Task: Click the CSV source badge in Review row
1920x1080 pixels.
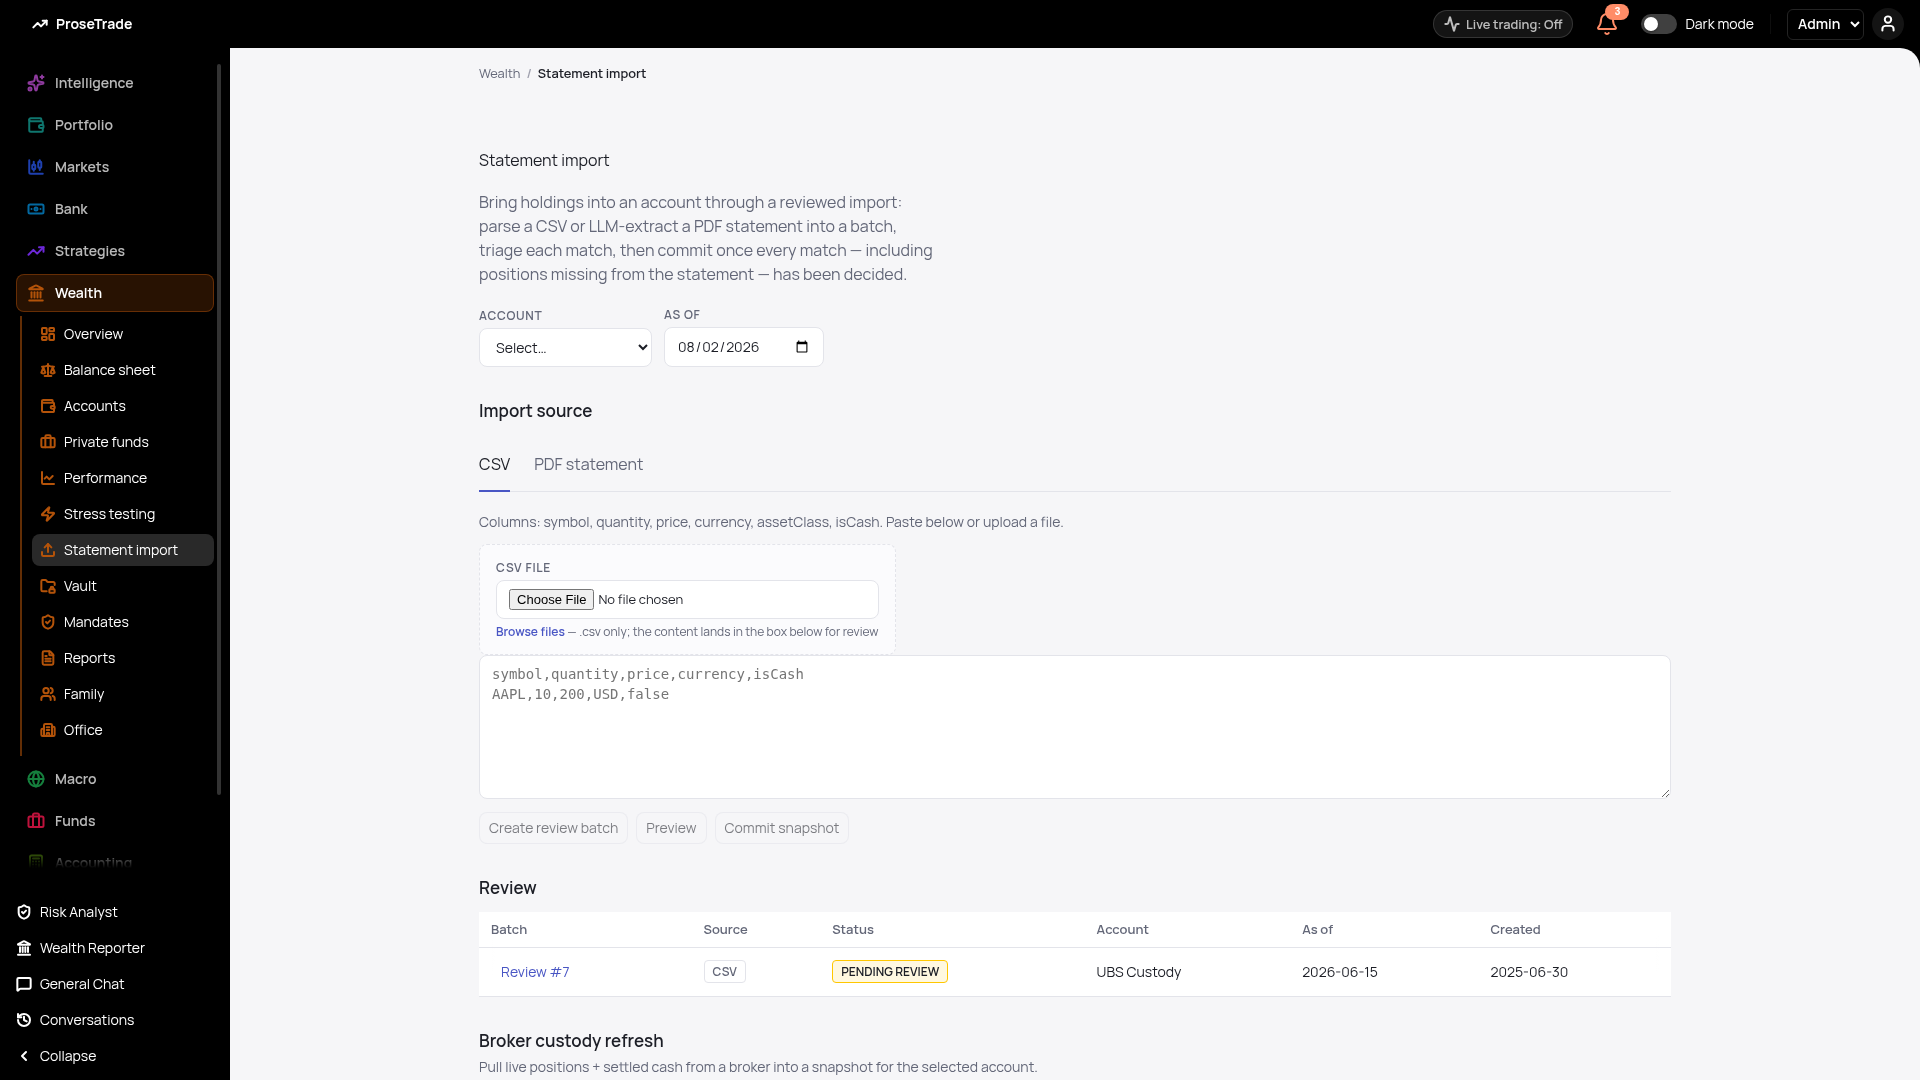Action: pyautogui.click(x=724, y=972)
